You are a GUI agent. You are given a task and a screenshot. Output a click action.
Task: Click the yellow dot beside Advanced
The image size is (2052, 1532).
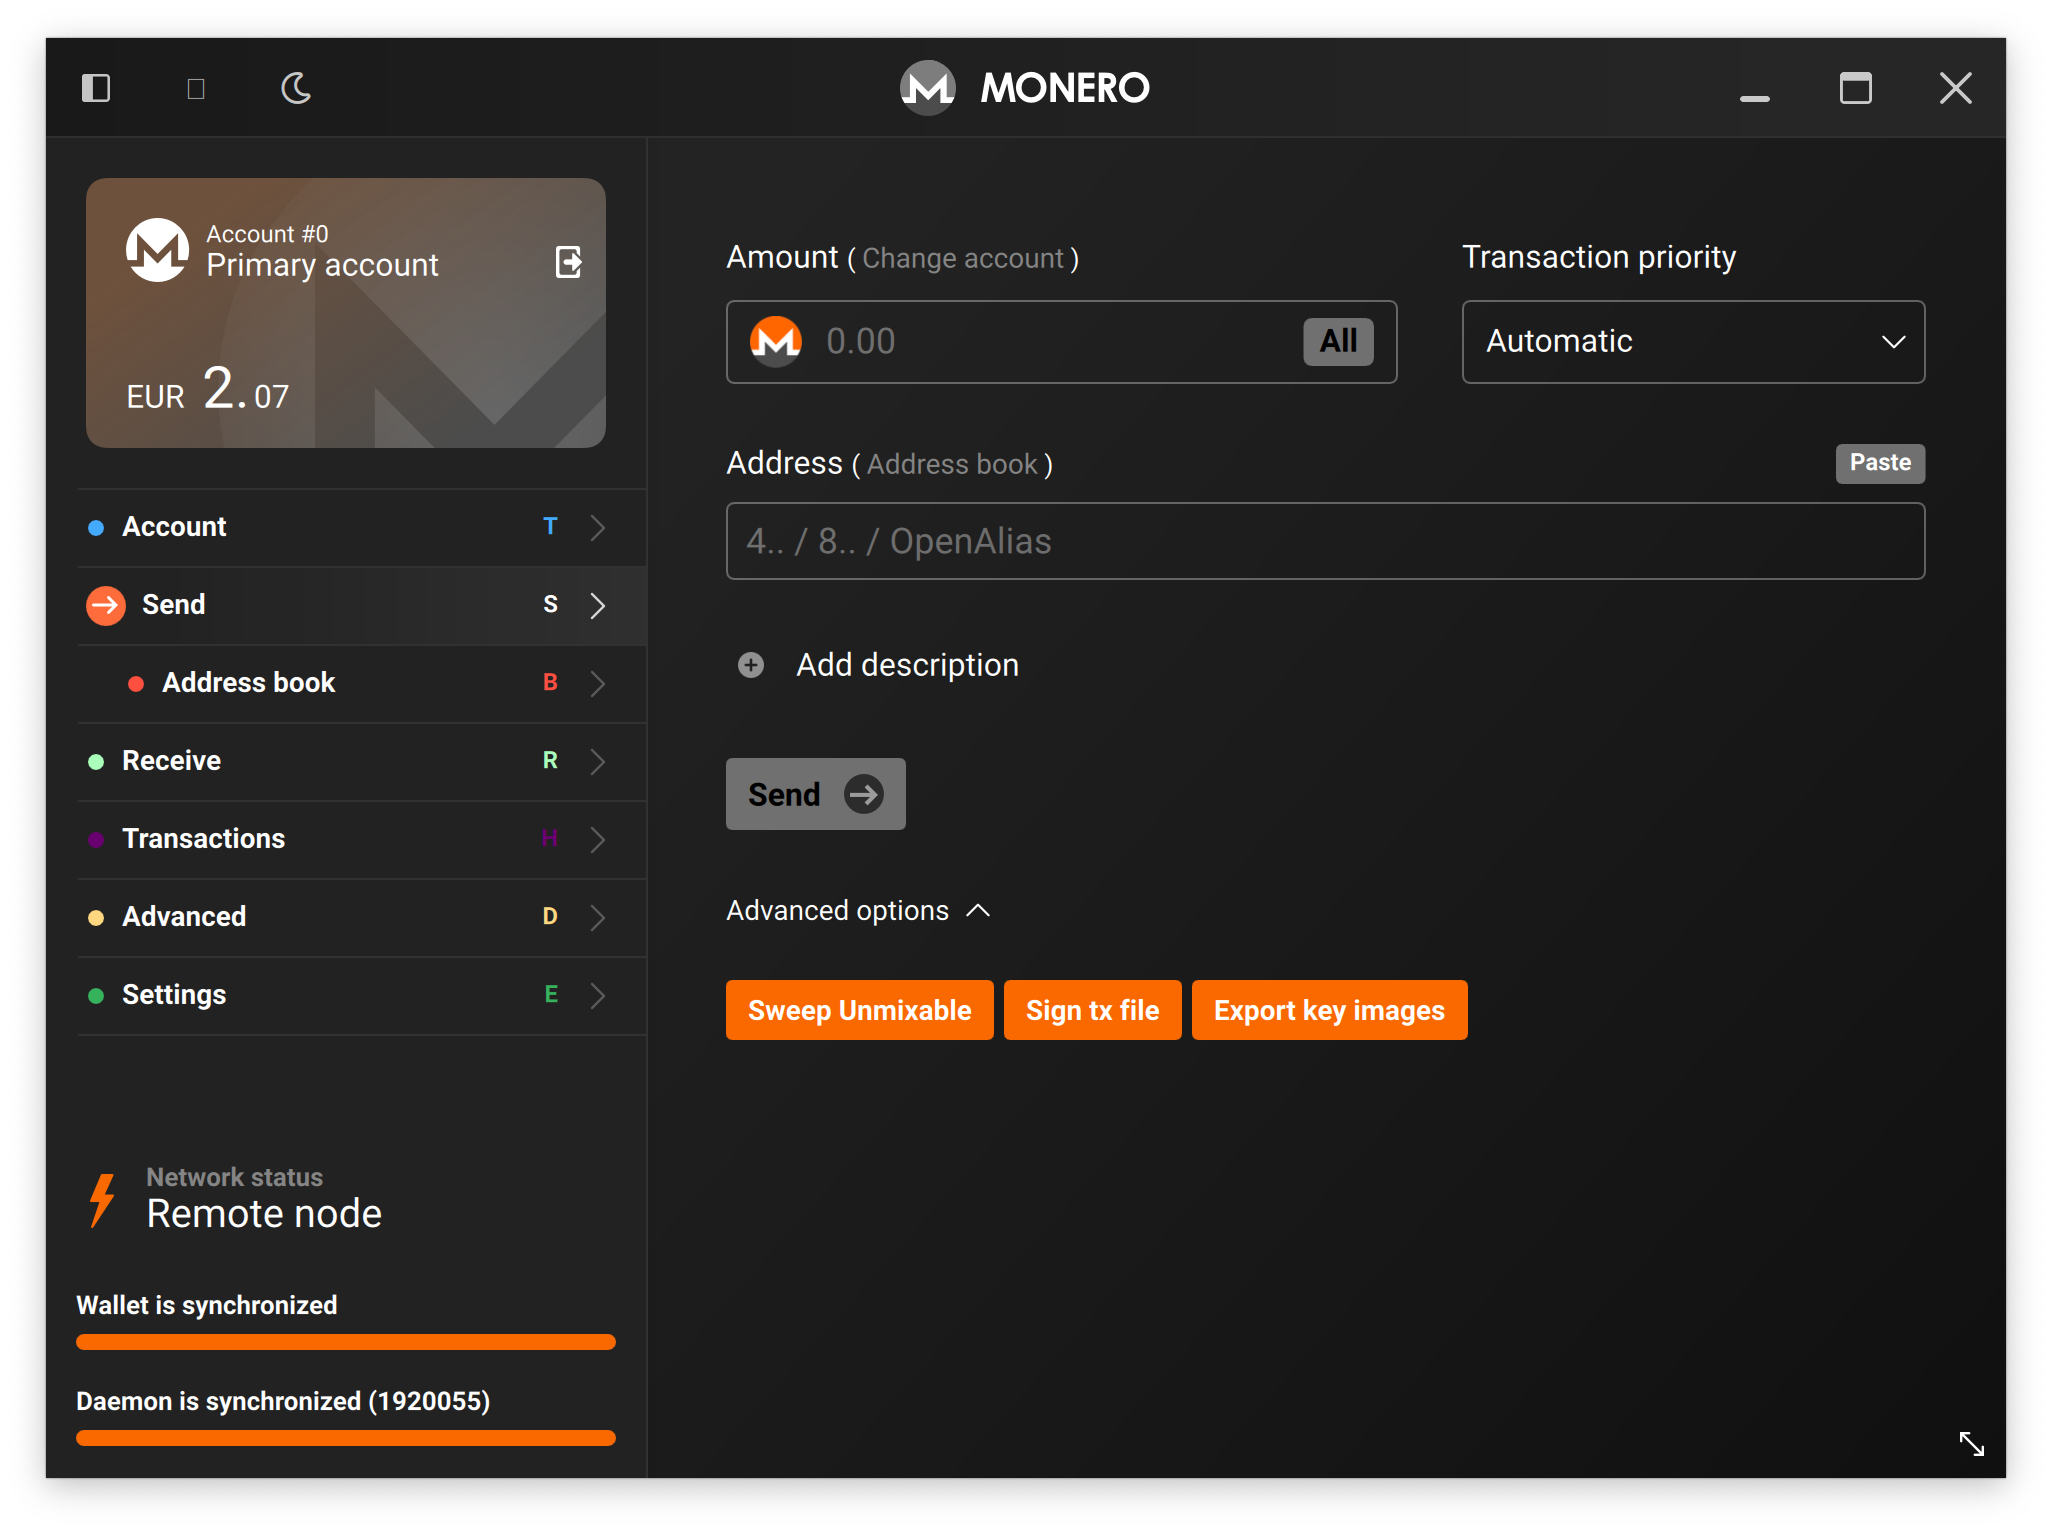pyautogui.click(x=96, y=918)
